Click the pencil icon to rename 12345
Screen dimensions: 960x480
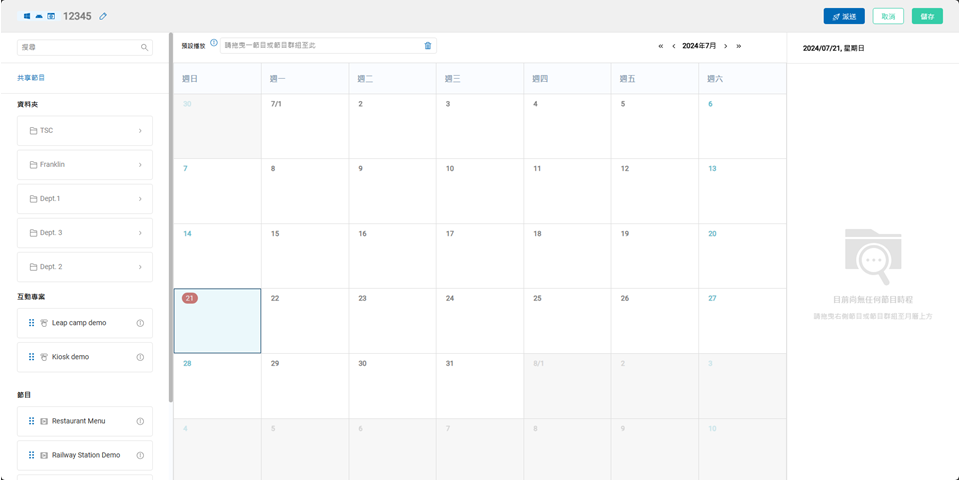(x=103, y=17)
